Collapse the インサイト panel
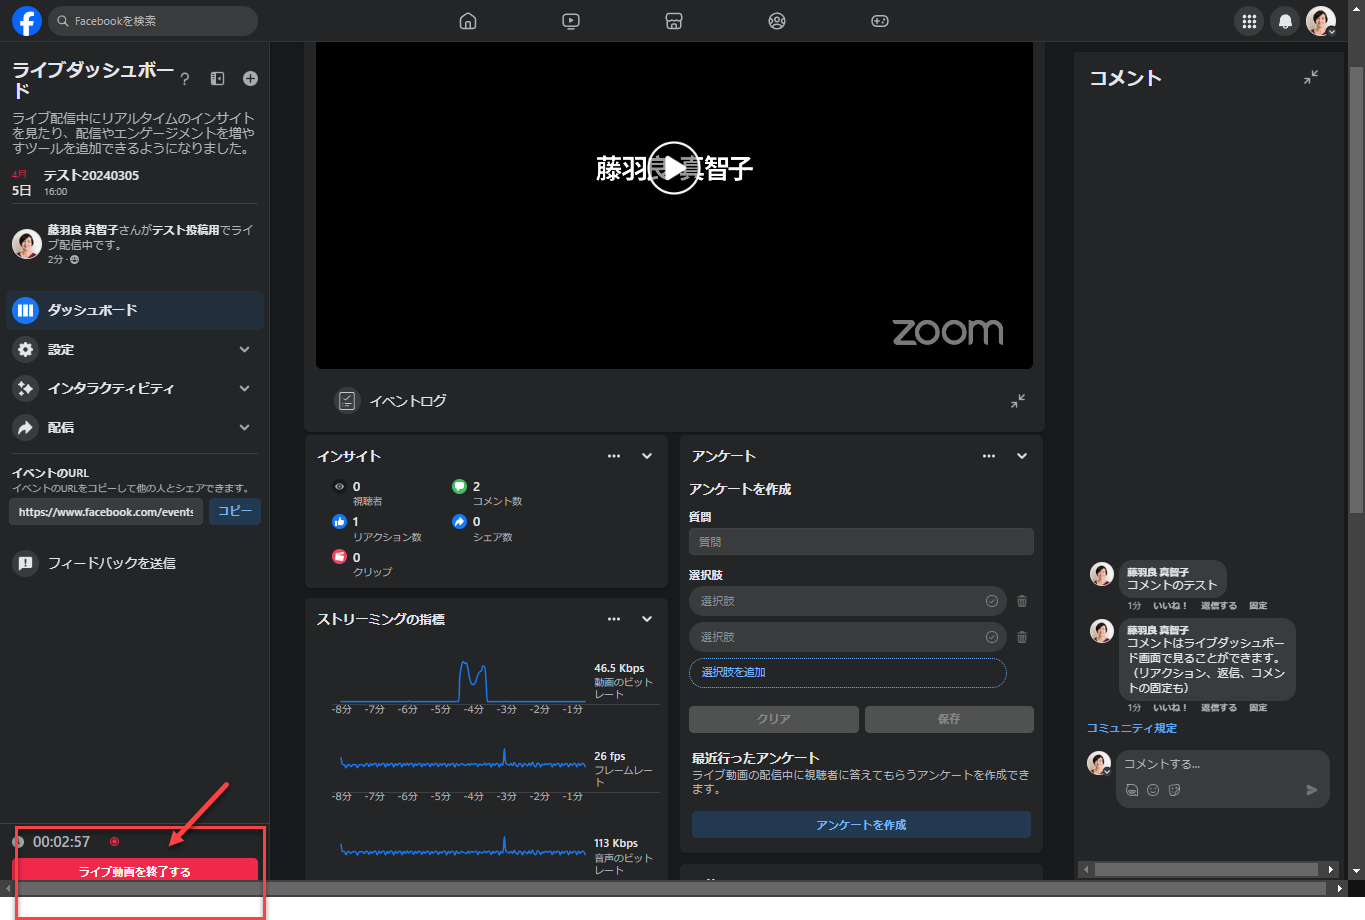This screenshot has height=920, width=1365. tap(647, 456)
